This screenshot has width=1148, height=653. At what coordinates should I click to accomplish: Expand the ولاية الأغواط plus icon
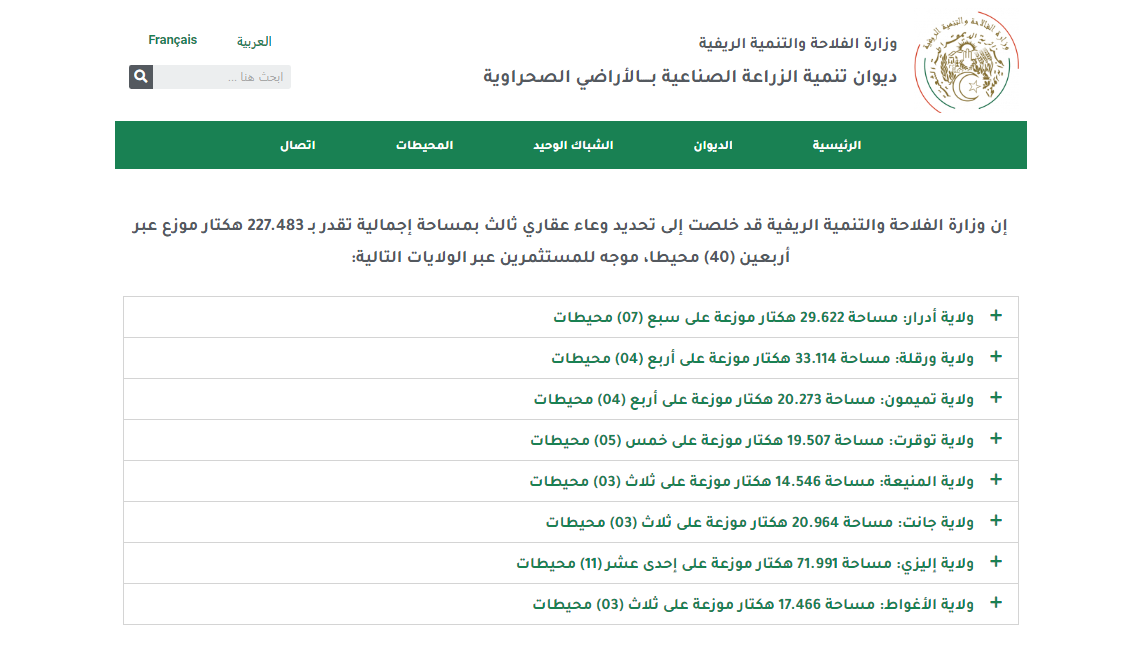pos(995,603)
